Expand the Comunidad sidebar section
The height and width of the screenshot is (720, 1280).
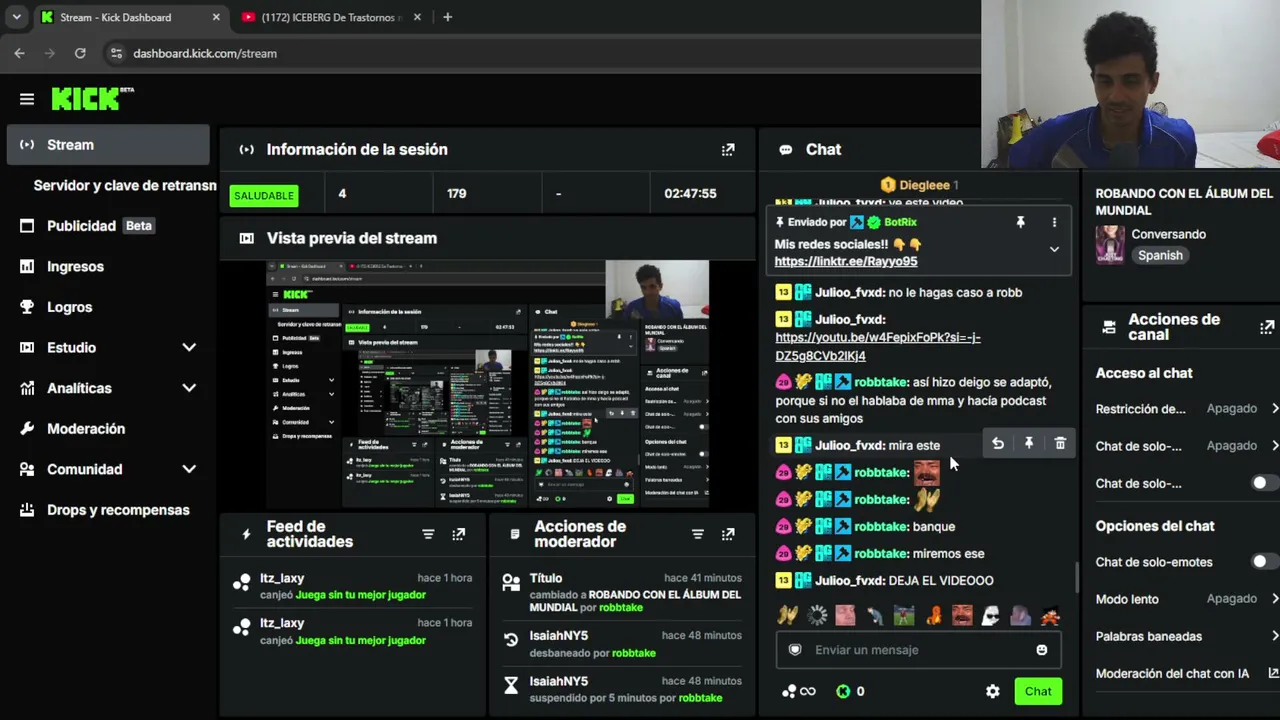click(x=189, y=469)
